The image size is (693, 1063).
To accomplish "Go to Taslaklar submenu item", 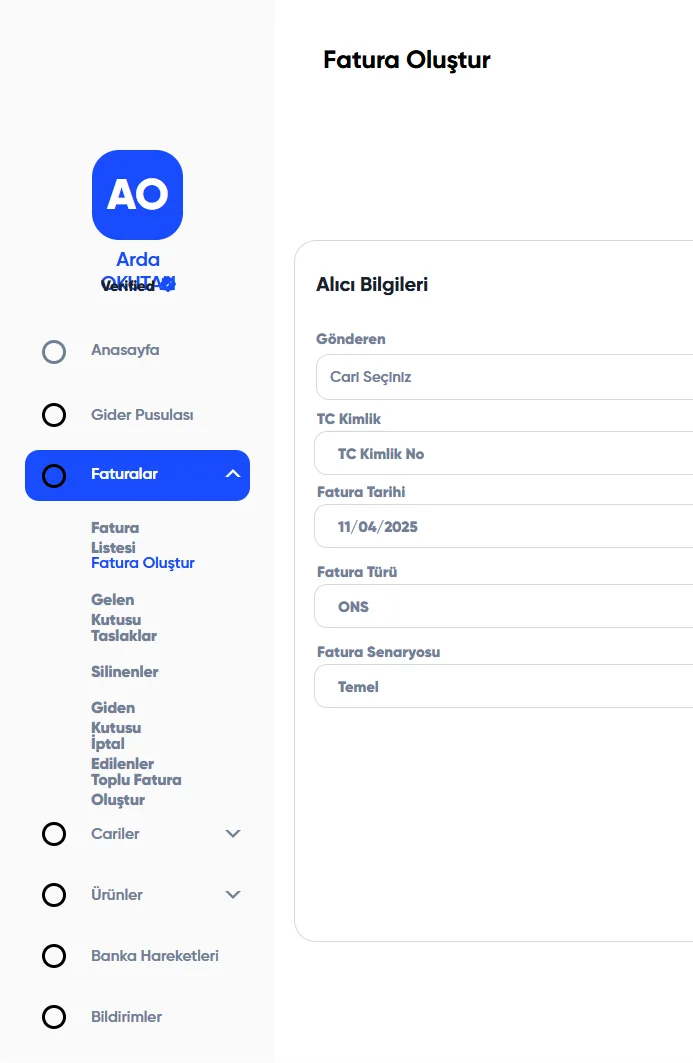I will pyautogui.click(x=124, y=636).
